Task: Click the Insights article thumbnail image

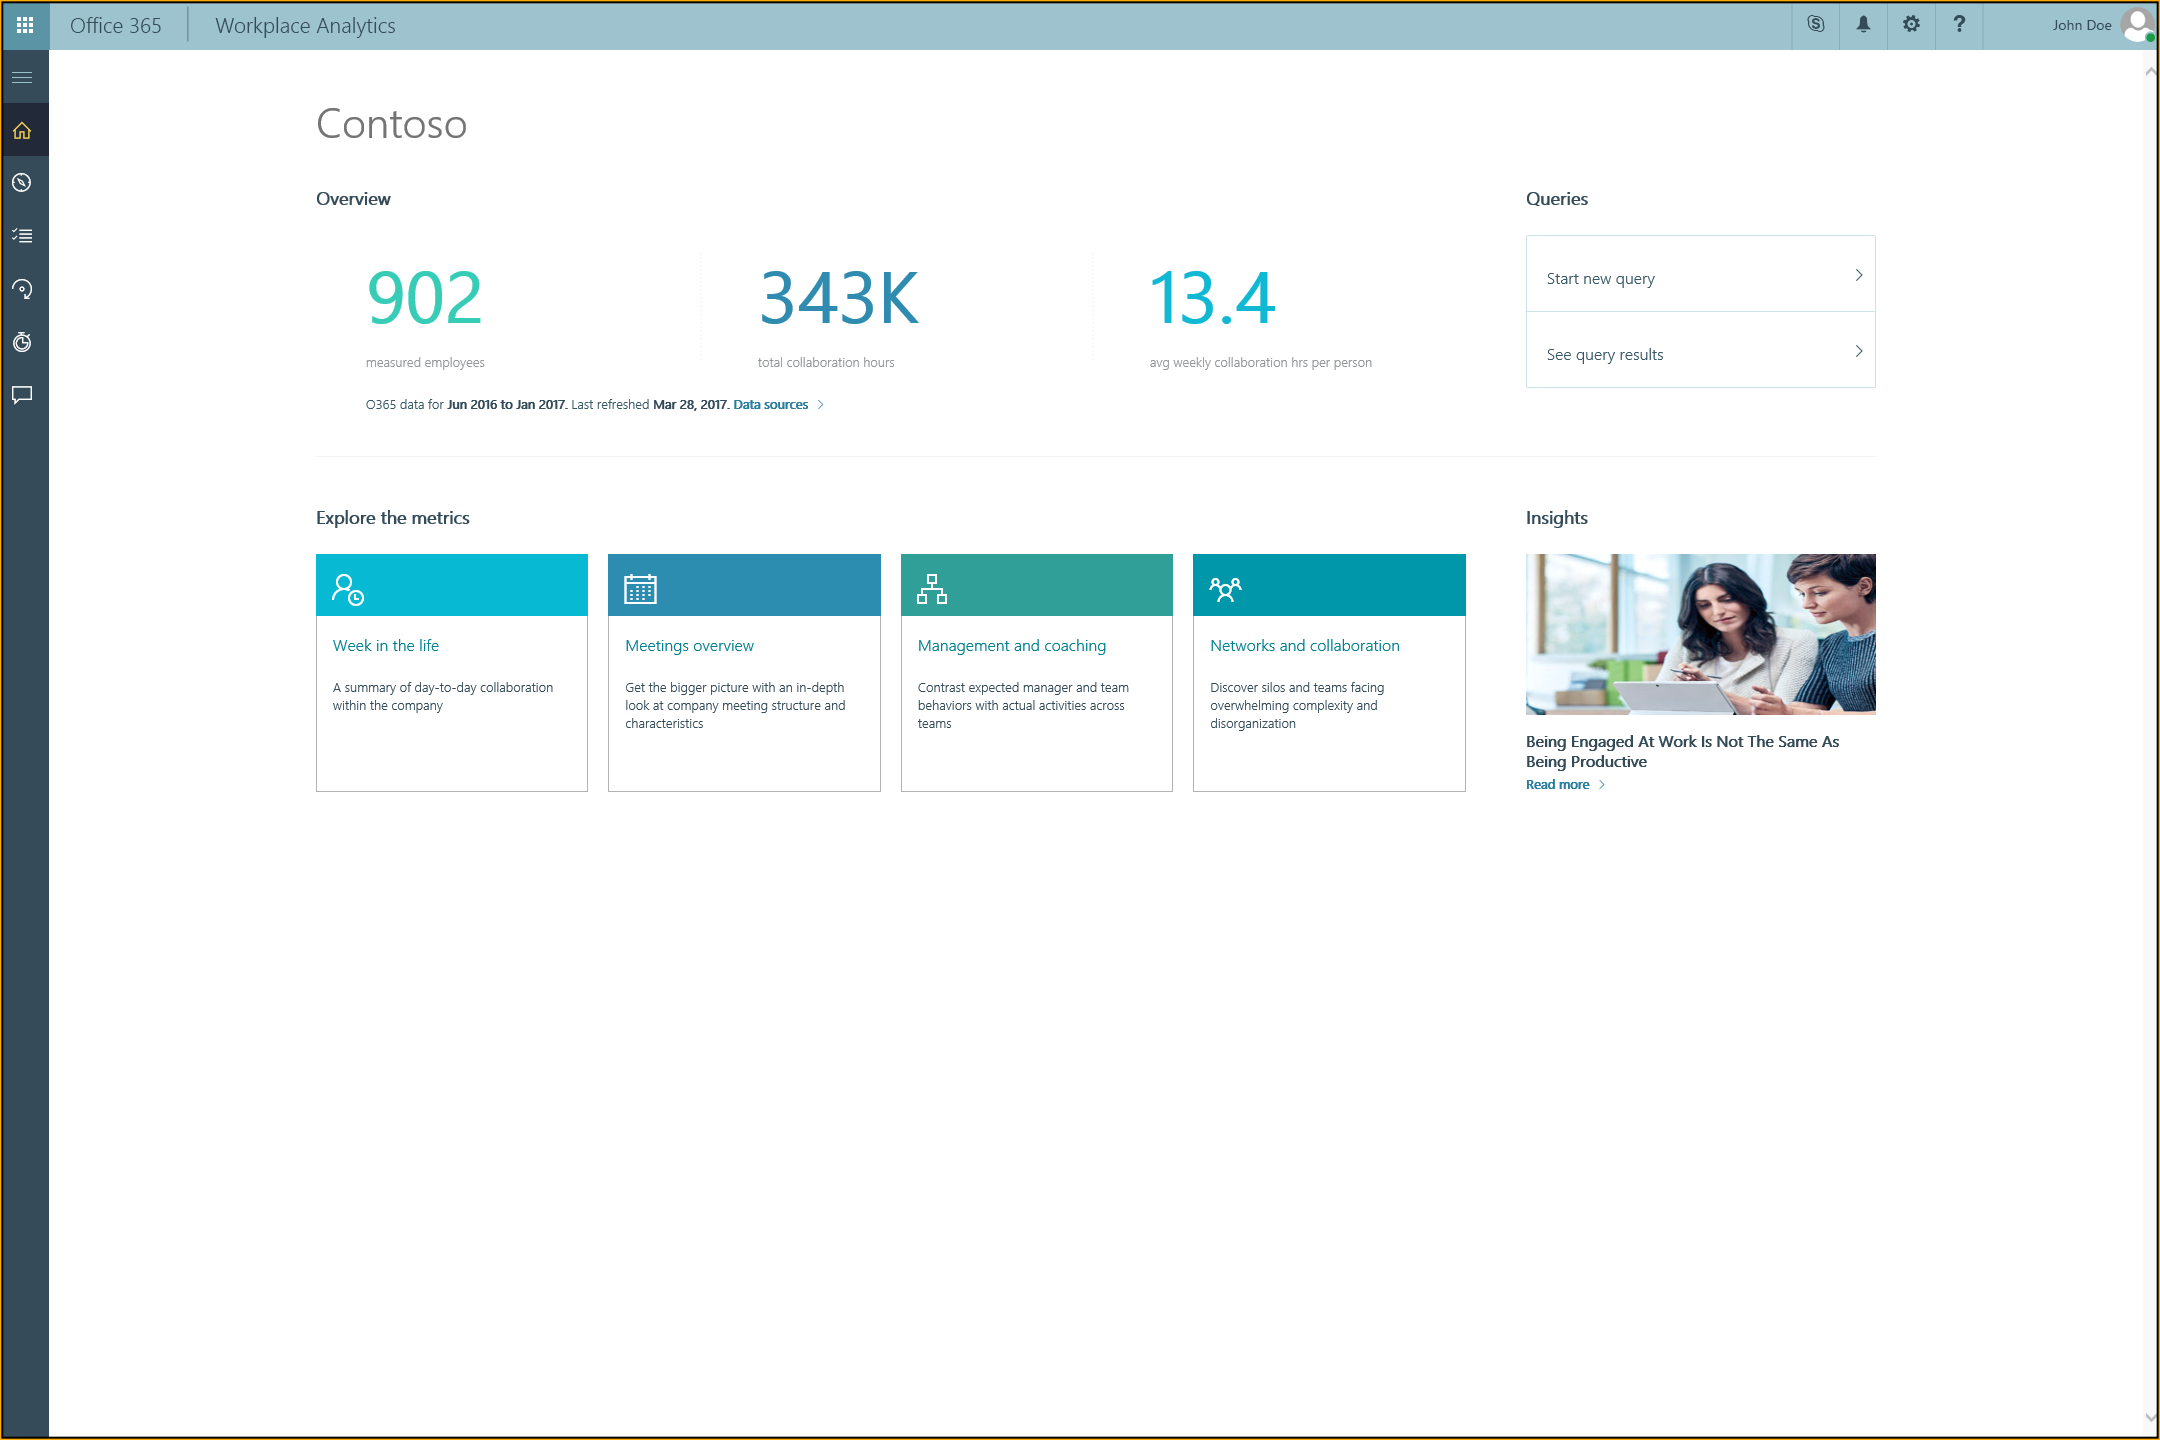Action: click(1700, 634)
